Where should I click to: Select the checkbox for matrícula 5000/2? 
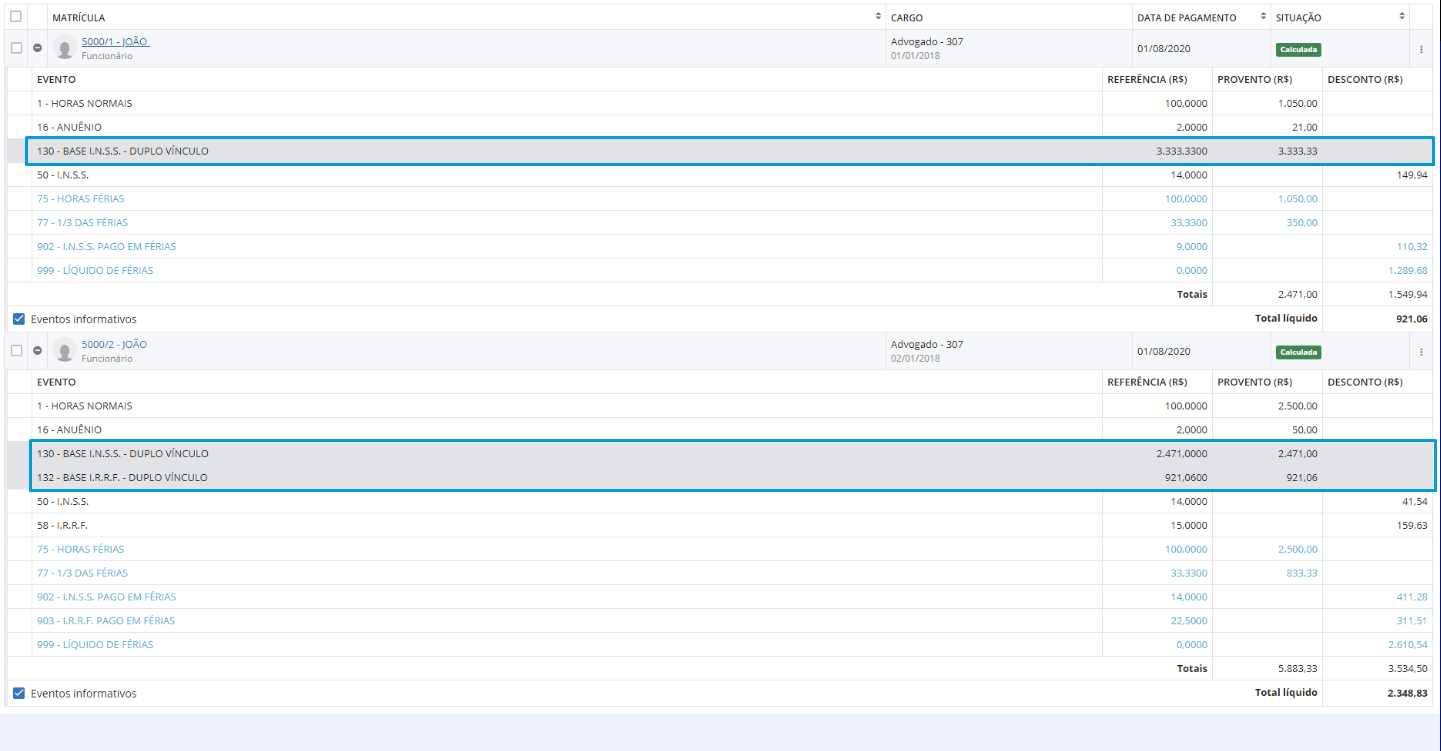[x=16, y=351]
